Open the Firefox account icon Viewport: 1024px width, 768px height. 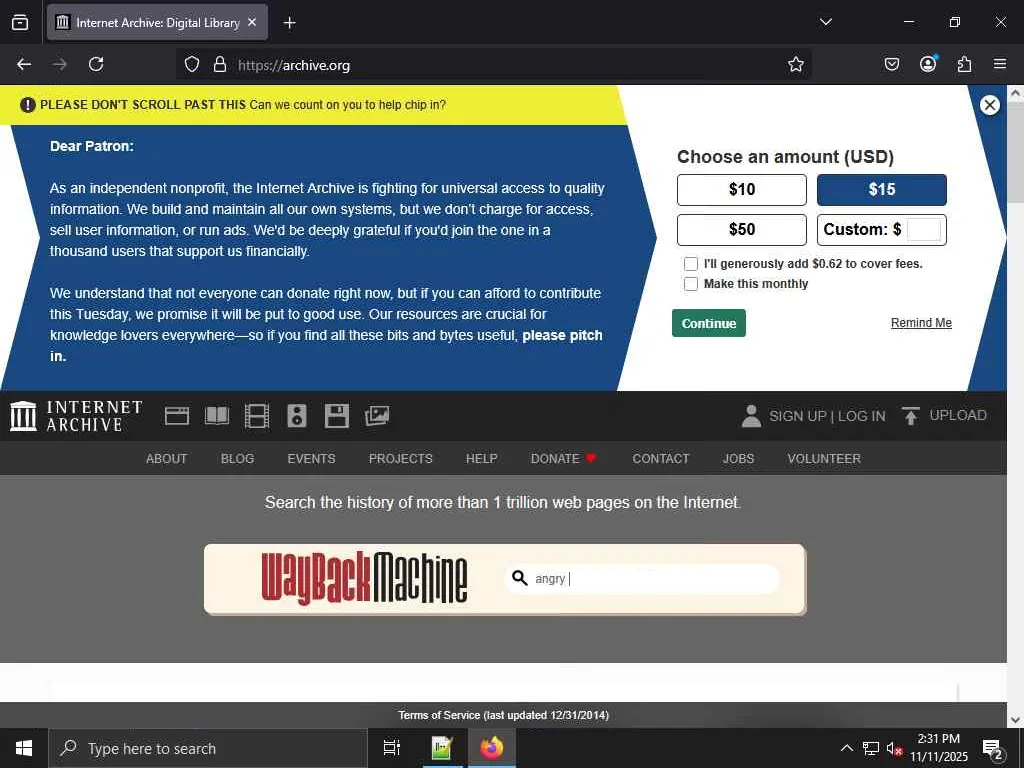tap(928, 63)
